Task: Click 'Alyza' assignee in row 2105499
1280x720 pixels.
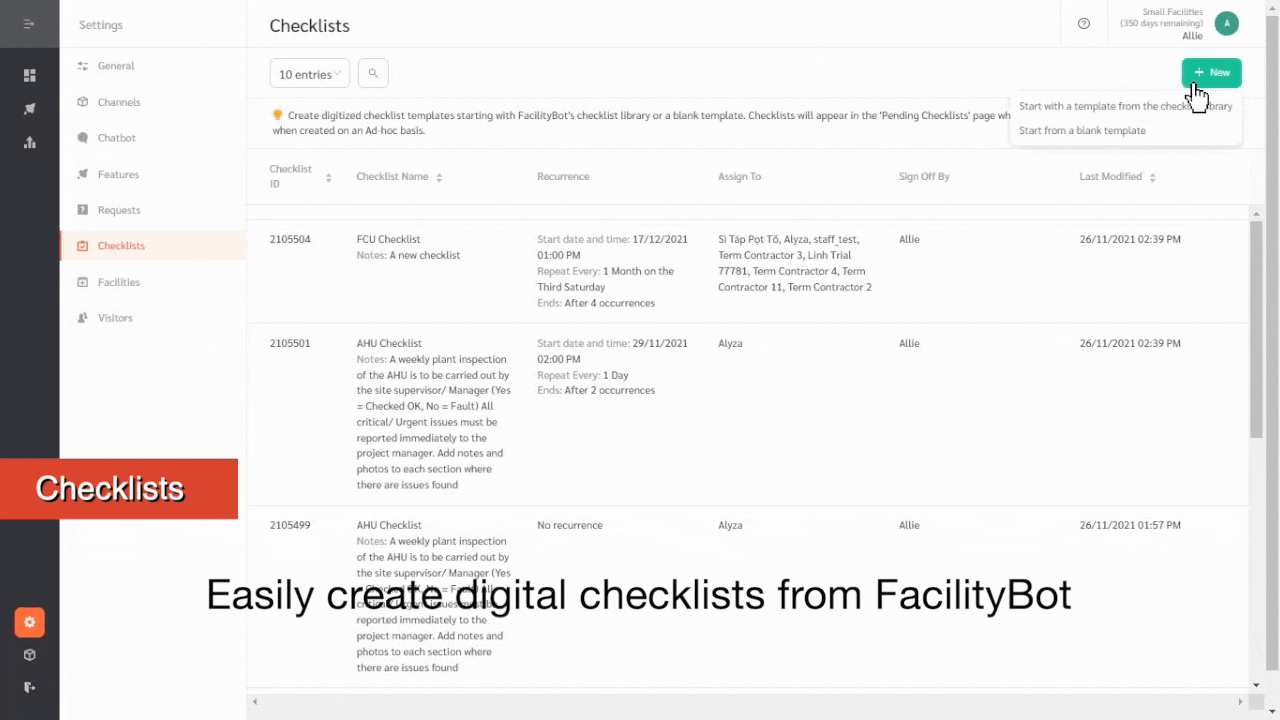Action: tap(731, 526)
